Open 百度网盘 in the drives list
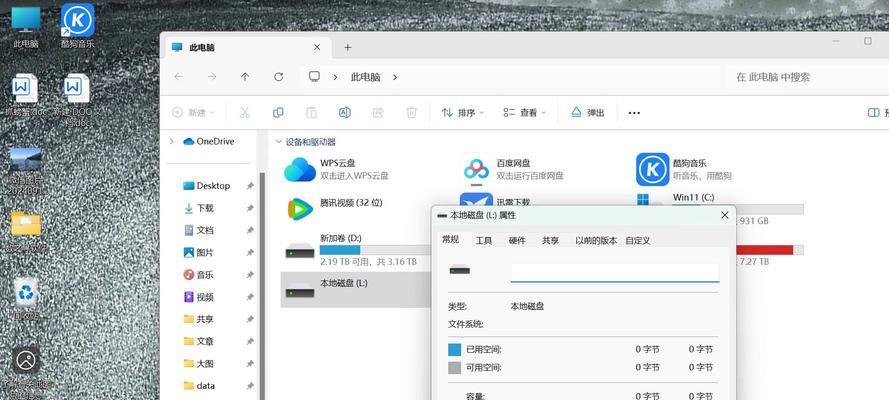Viewport: 889px width, 400px height. 514,169
